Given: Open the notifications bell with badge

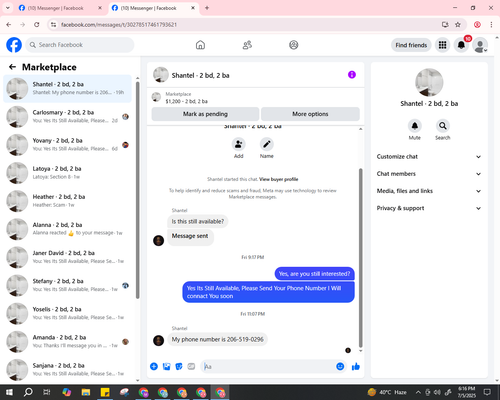Looking at the screenshot, I should (461, 45).
